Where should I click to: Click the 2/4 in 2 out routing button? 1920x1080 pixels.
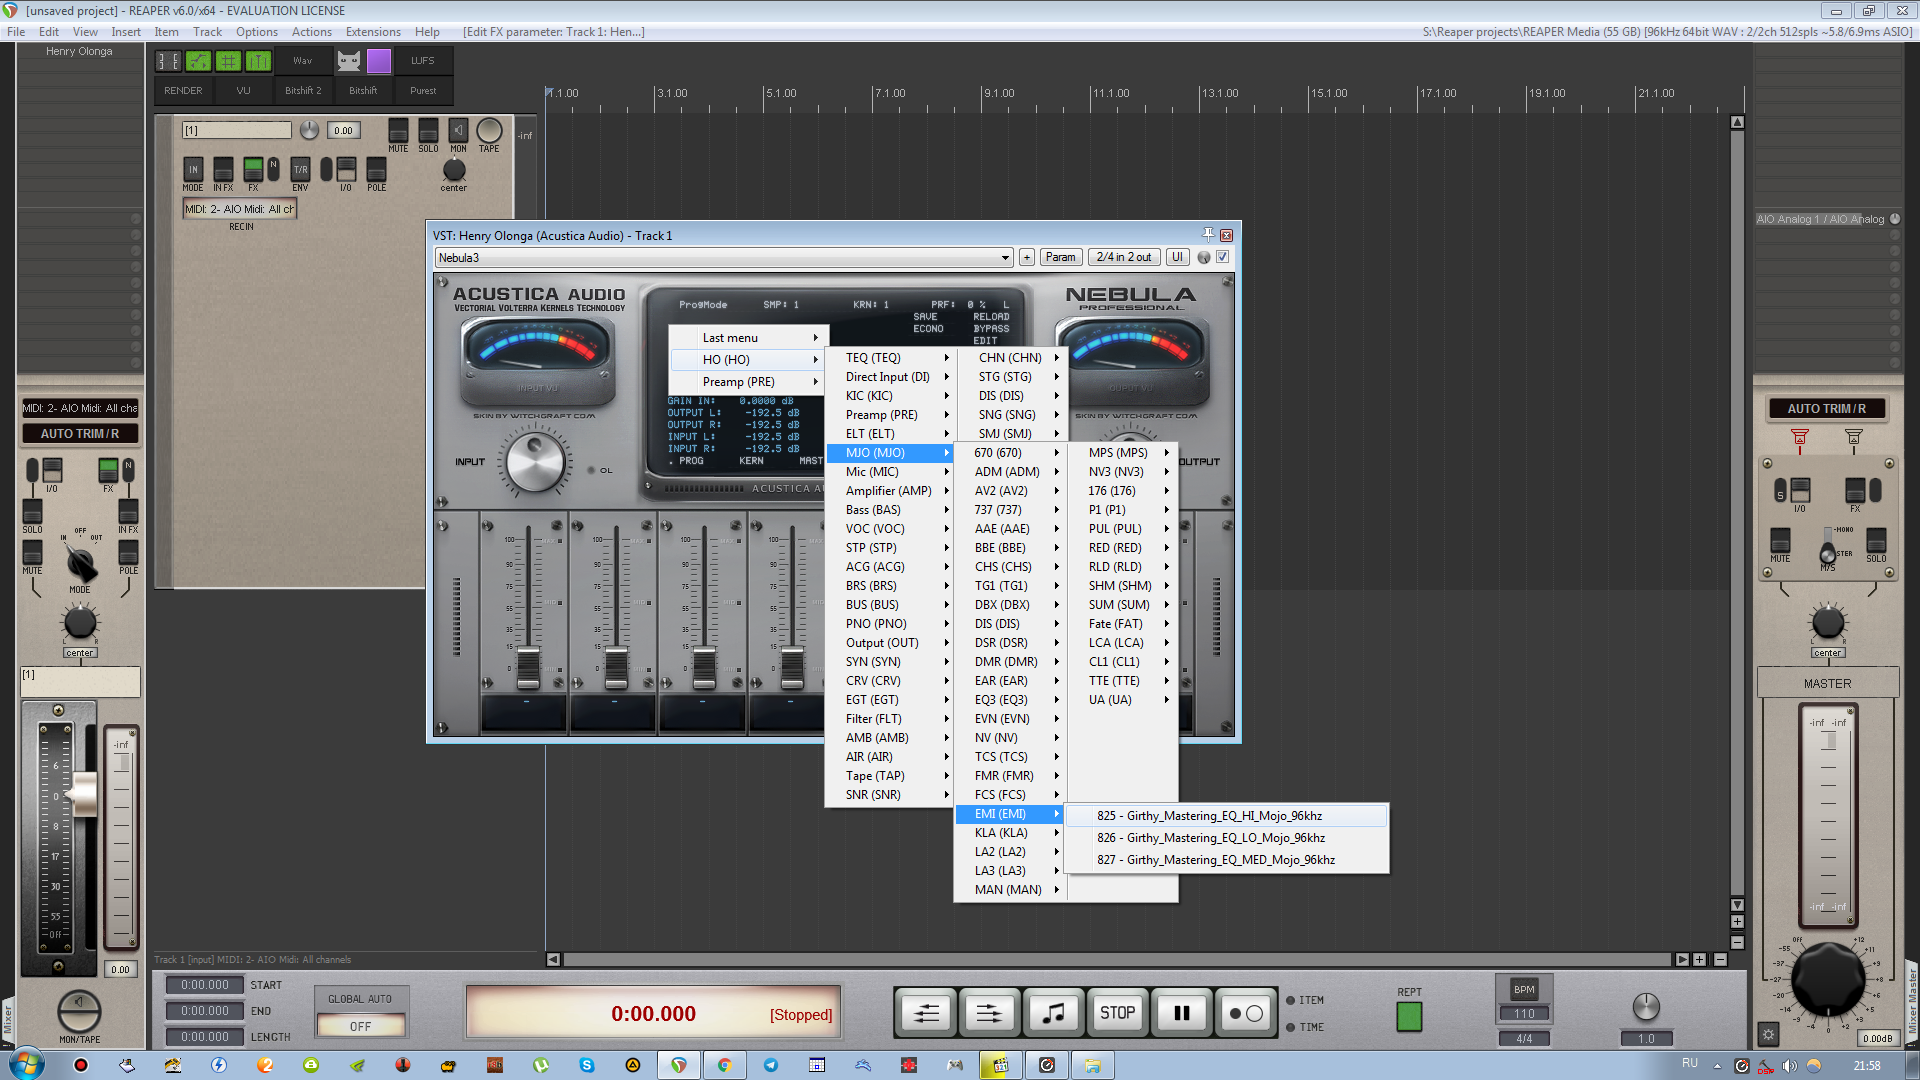[x=1124, y=258]
